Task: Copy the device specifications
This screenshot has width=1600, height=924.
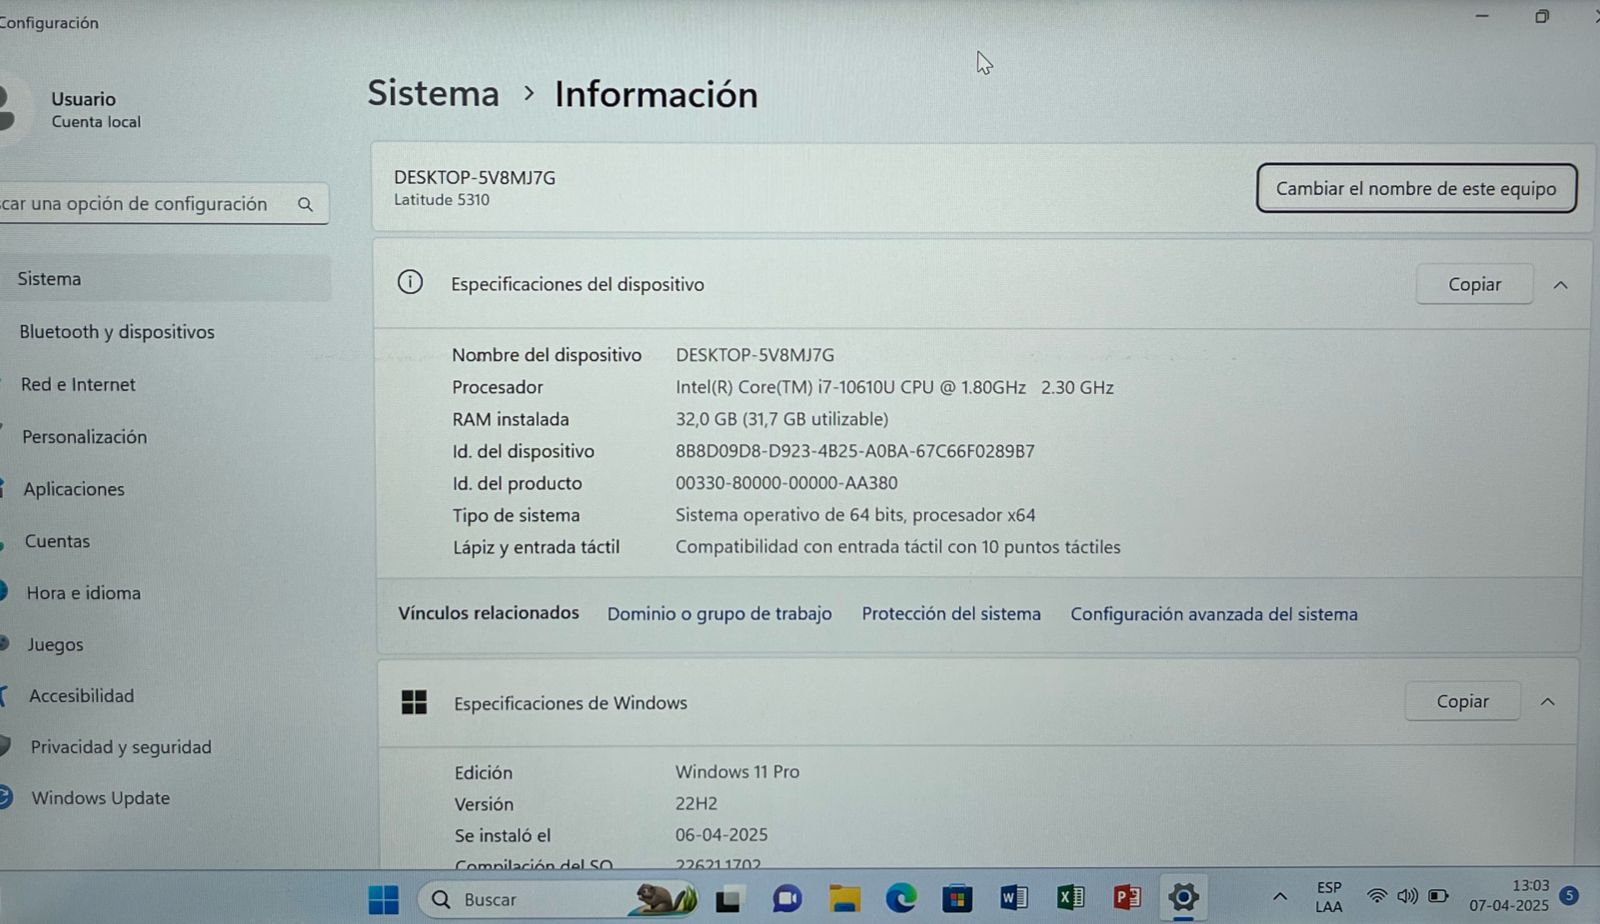Action: point(1474,284)
